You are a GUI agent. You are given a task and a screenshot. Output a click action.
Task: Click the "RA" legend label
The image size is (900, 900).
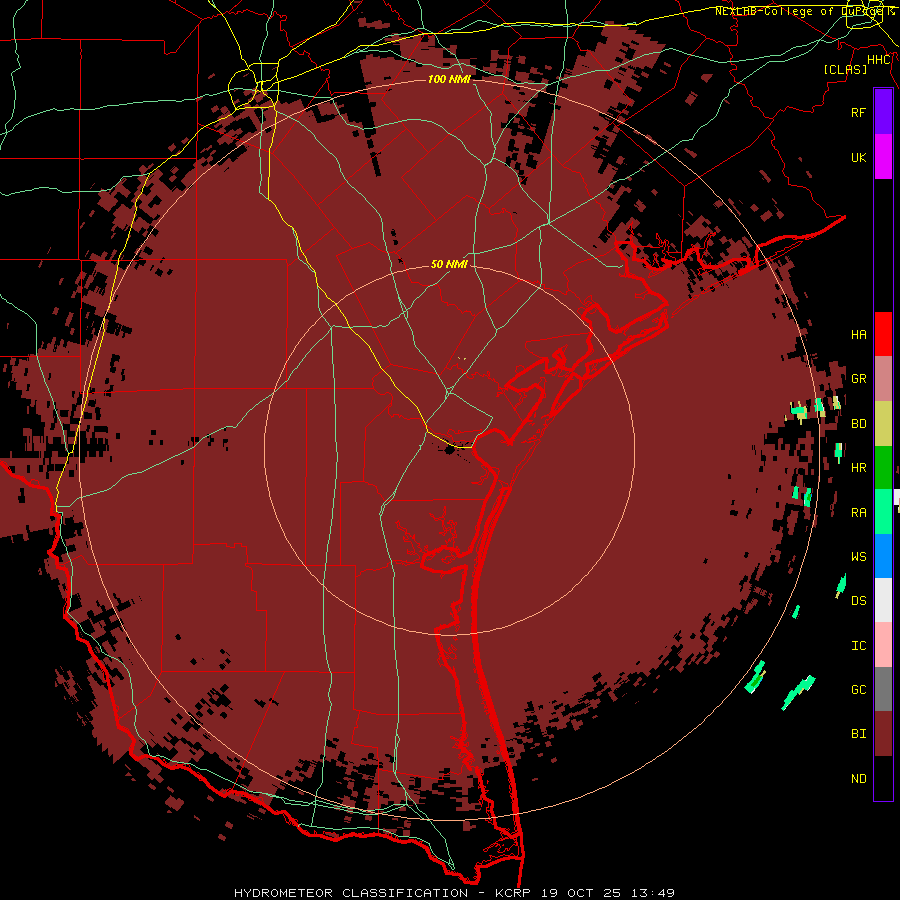pyautogui.click(x=858, y=512)
